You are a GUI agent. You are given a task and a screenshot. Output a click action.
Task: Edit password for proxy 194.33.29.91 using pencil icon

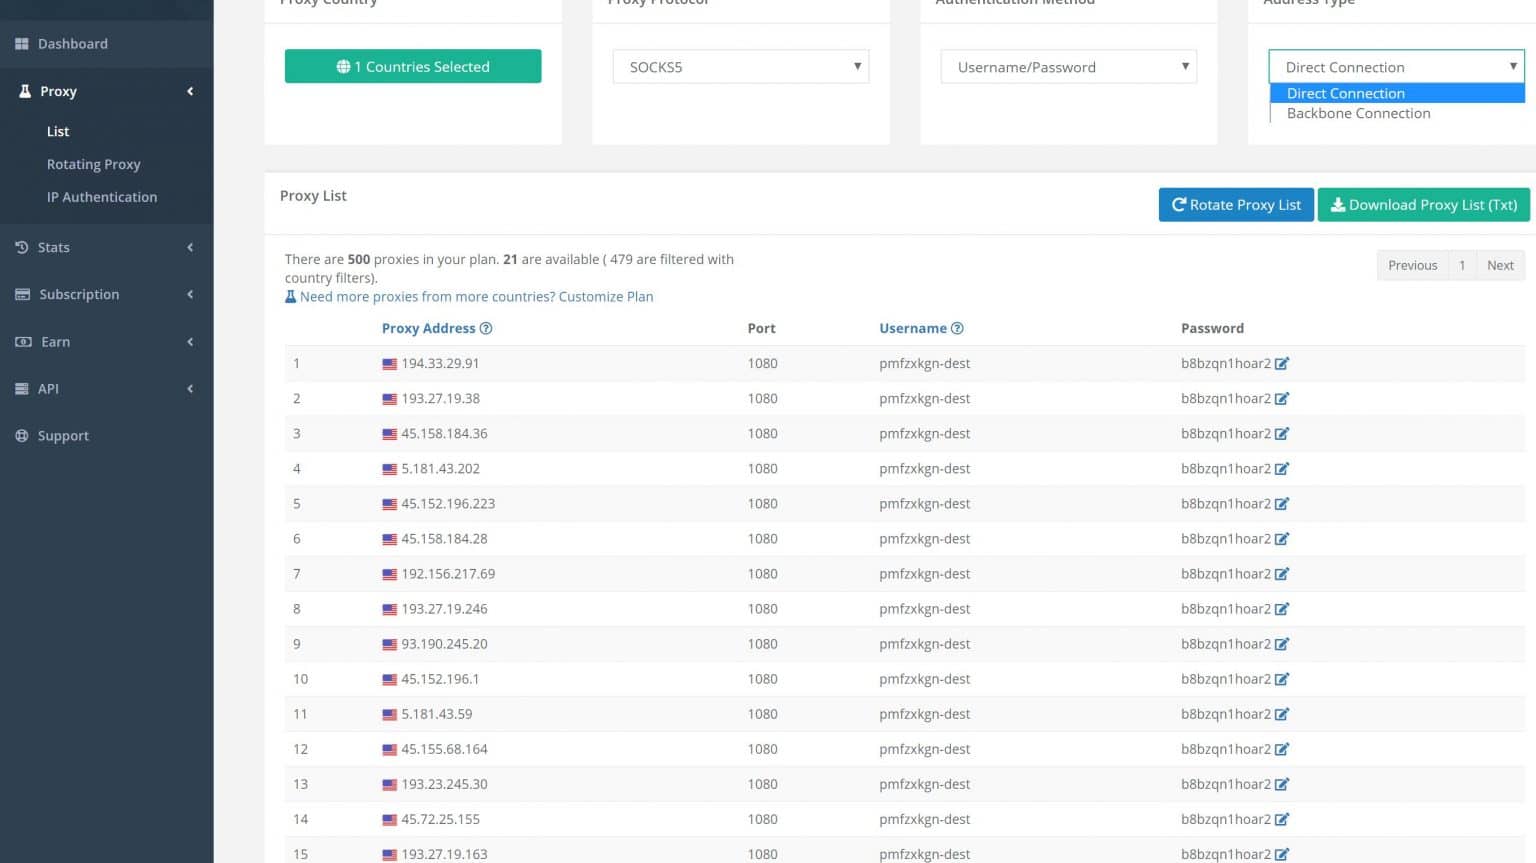[x=1283, y=363]
